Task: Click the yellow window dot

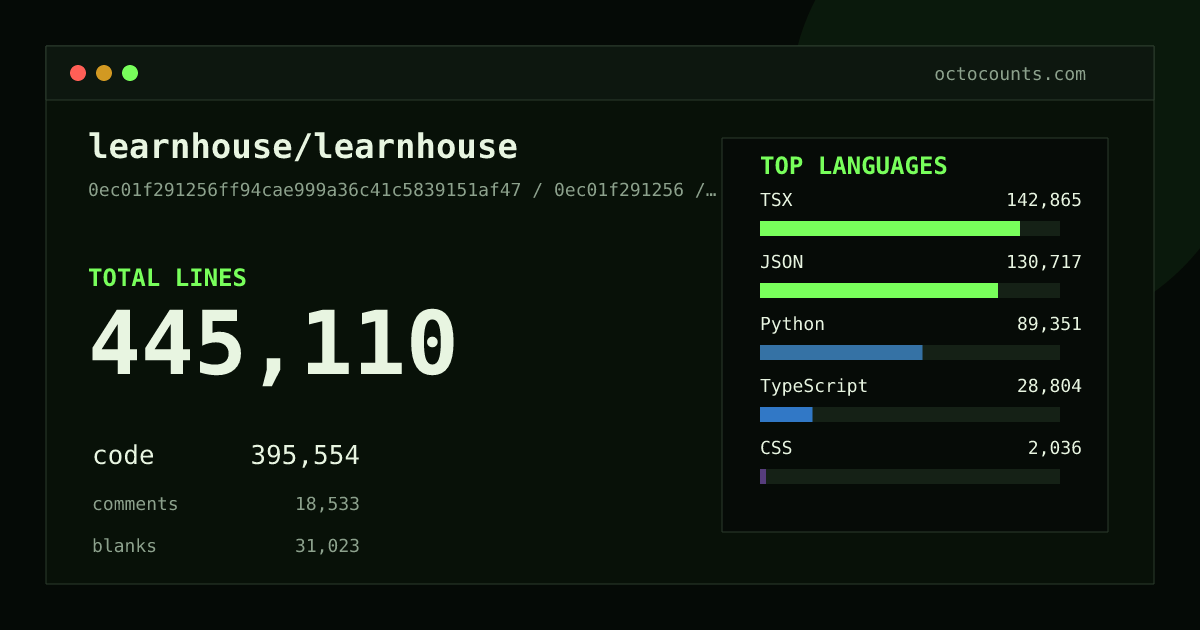Action: [104, 73]
